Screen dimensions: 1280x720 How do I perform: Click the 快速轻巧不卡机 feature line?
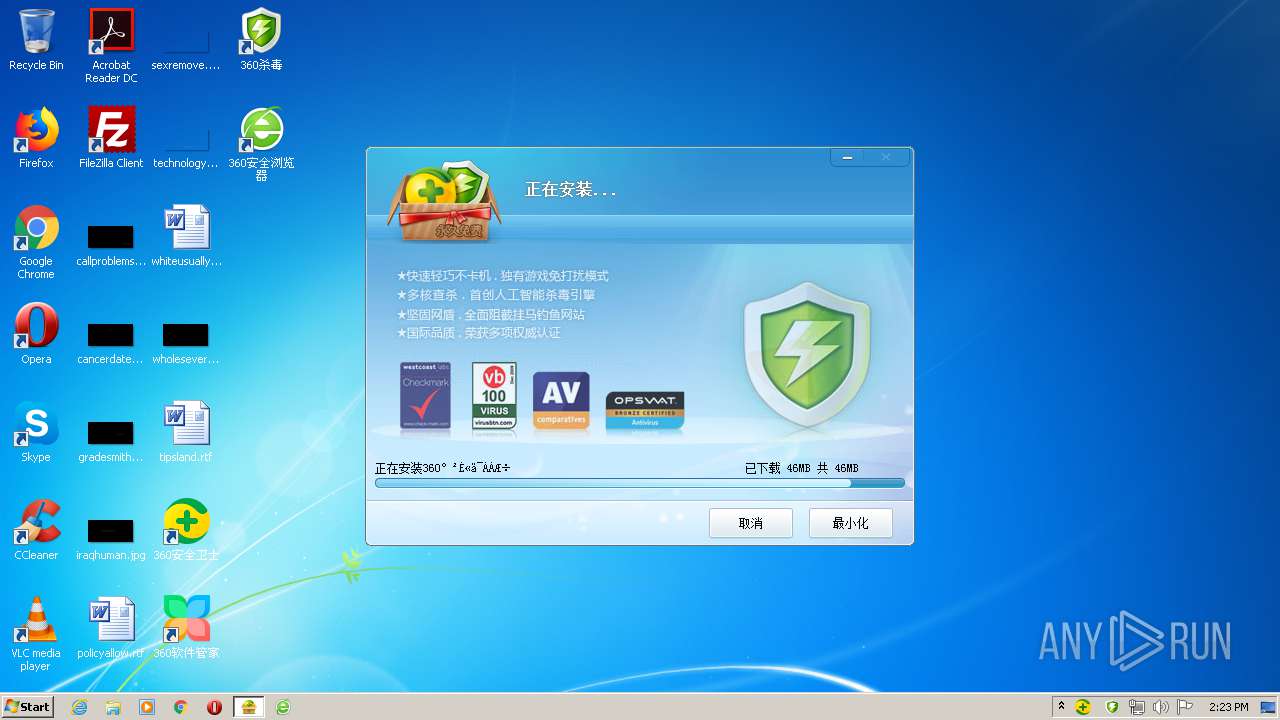point(502,276)
